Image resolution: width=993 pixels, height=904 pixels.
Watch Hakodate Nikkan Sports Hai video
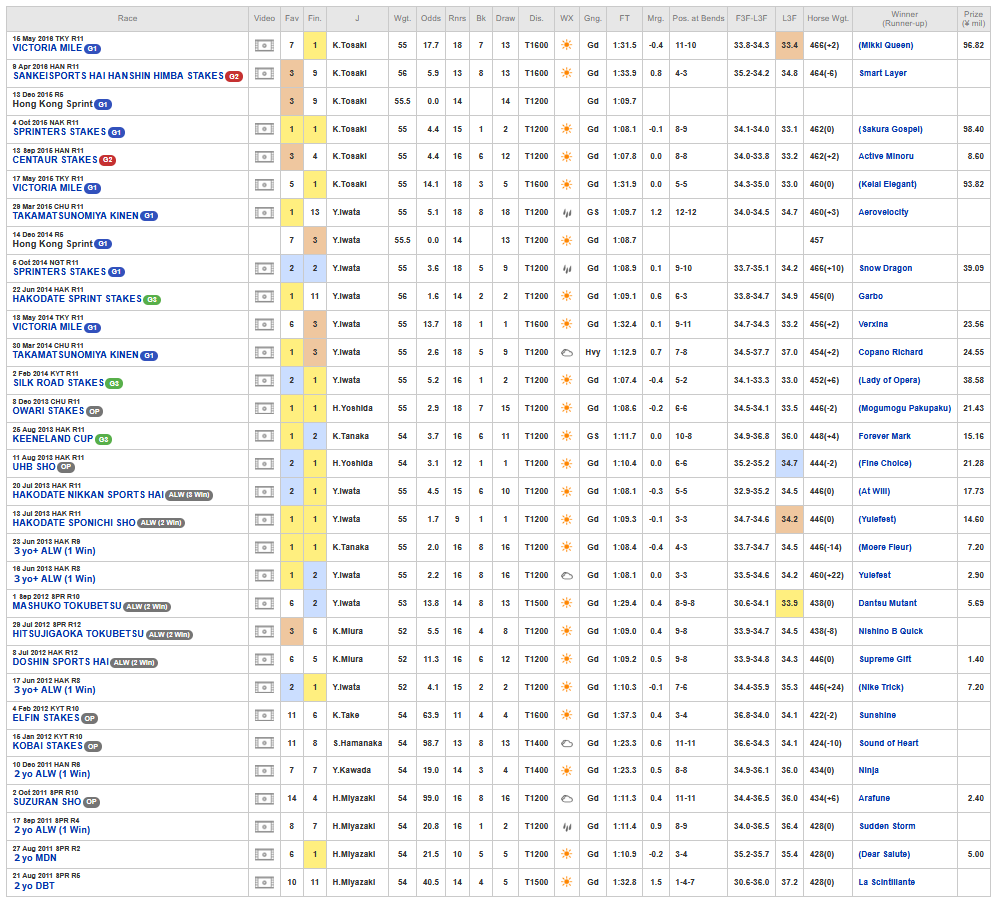click(x=264, y=492)
